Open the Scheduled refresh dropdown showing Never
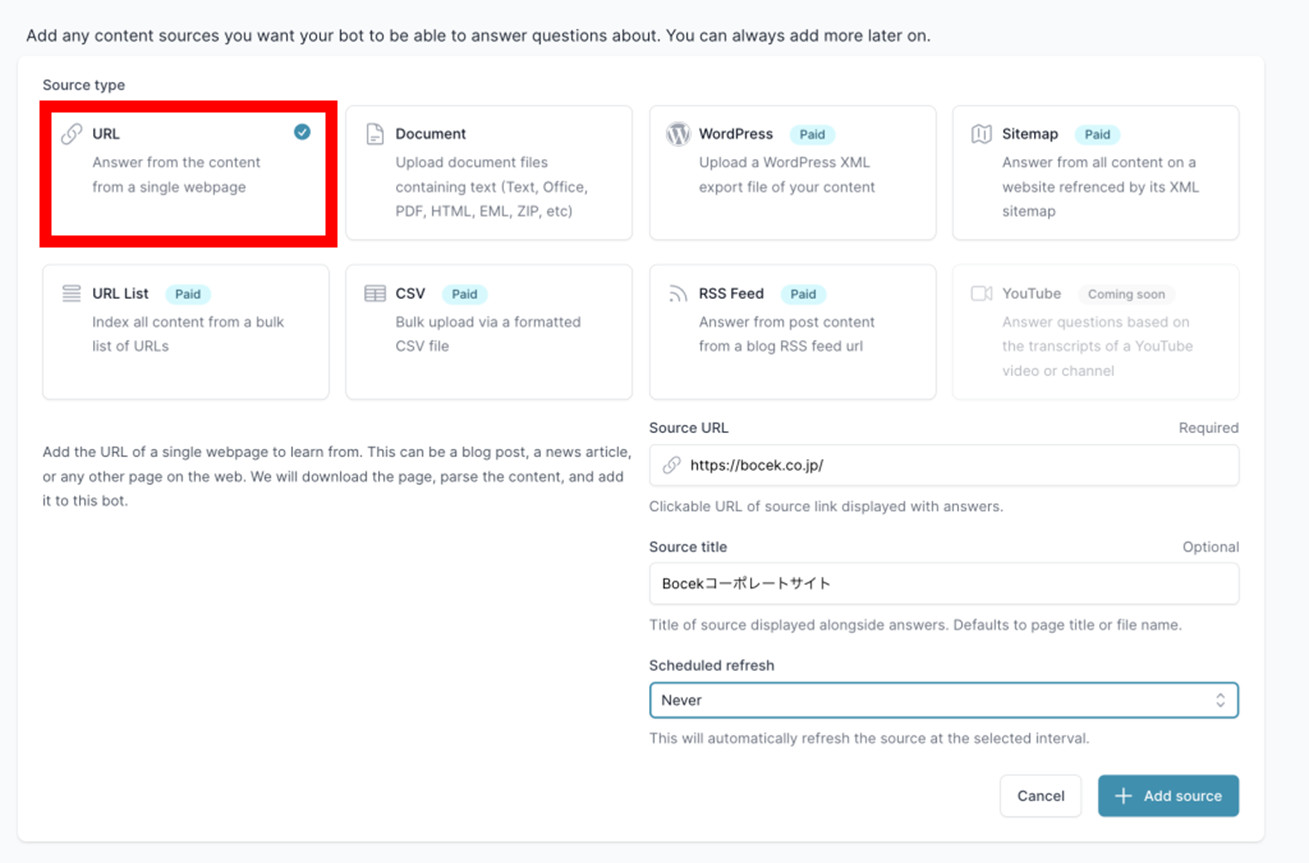This screenshot has height=863, width=1309. click(x=944, y=700)
